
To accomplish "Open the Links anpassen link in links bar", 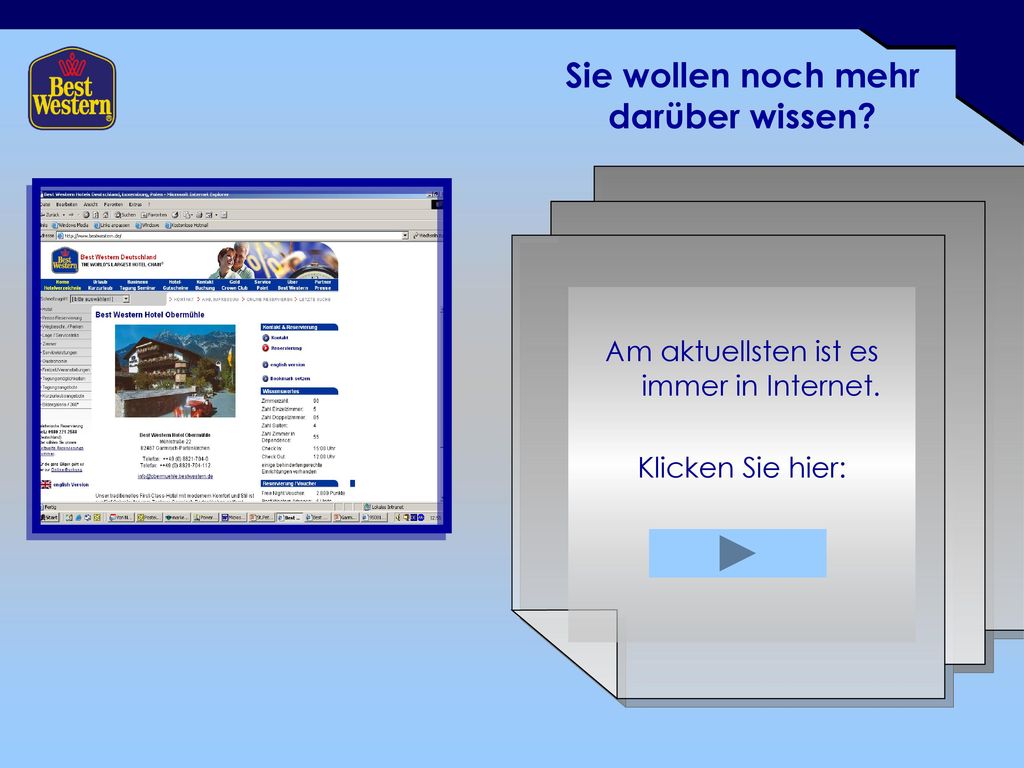I will 112,225.
